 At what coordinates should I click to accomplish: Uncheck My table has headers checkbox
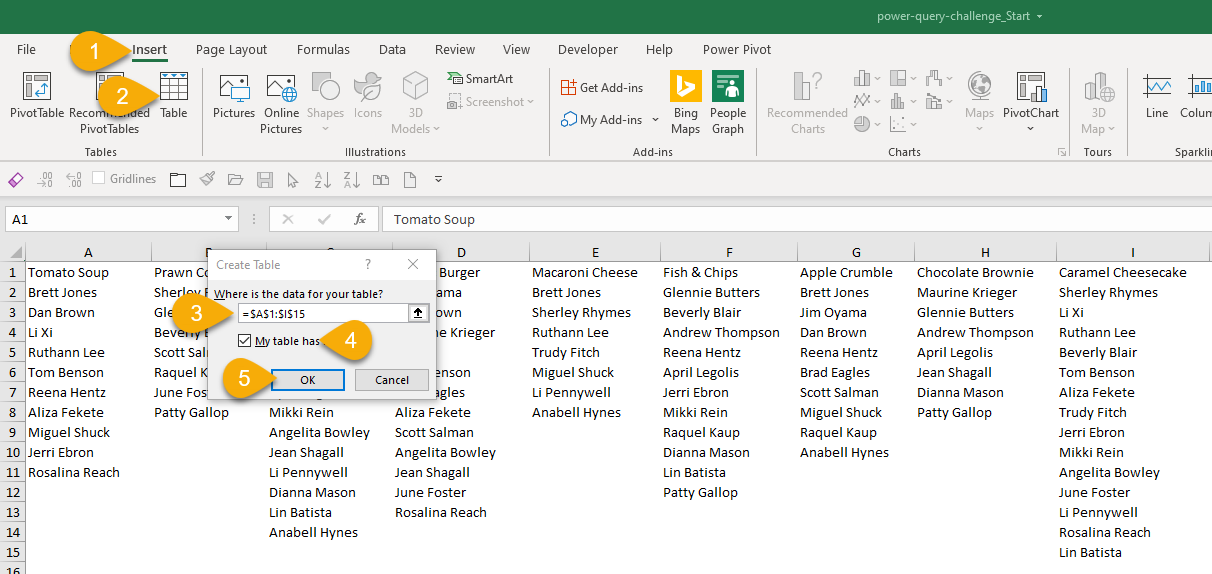245,341
